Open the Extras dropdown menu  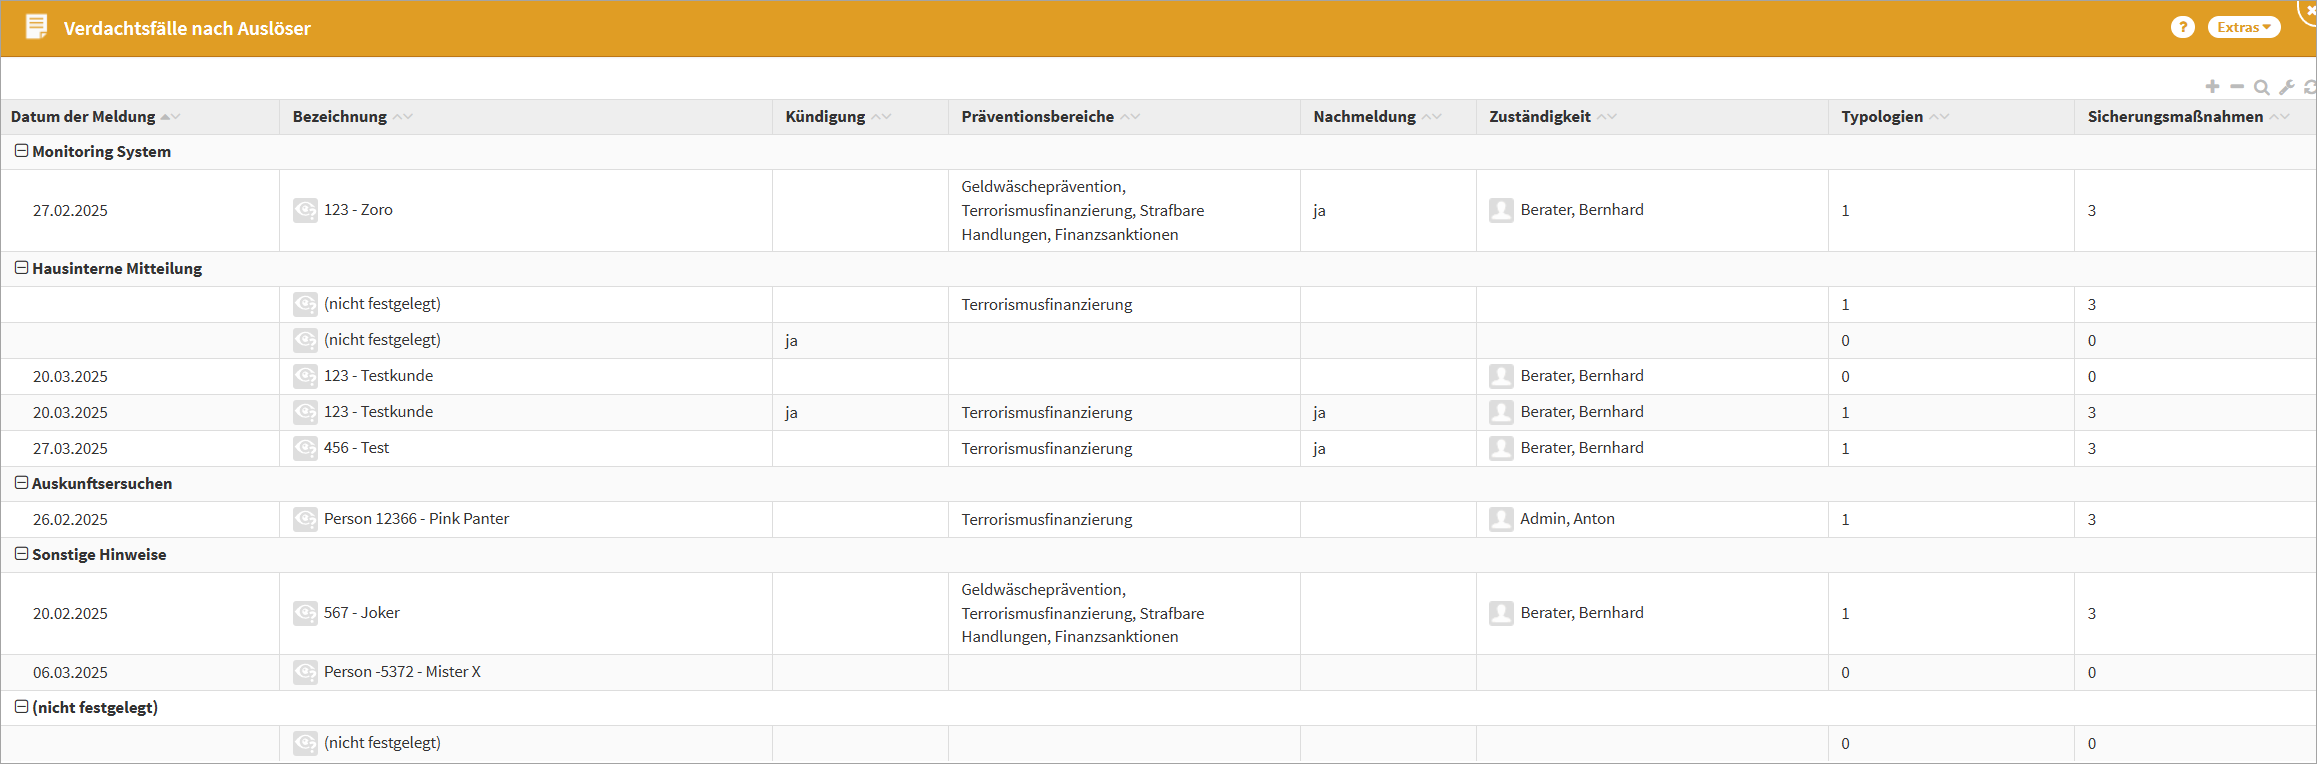coord(2243,28)
